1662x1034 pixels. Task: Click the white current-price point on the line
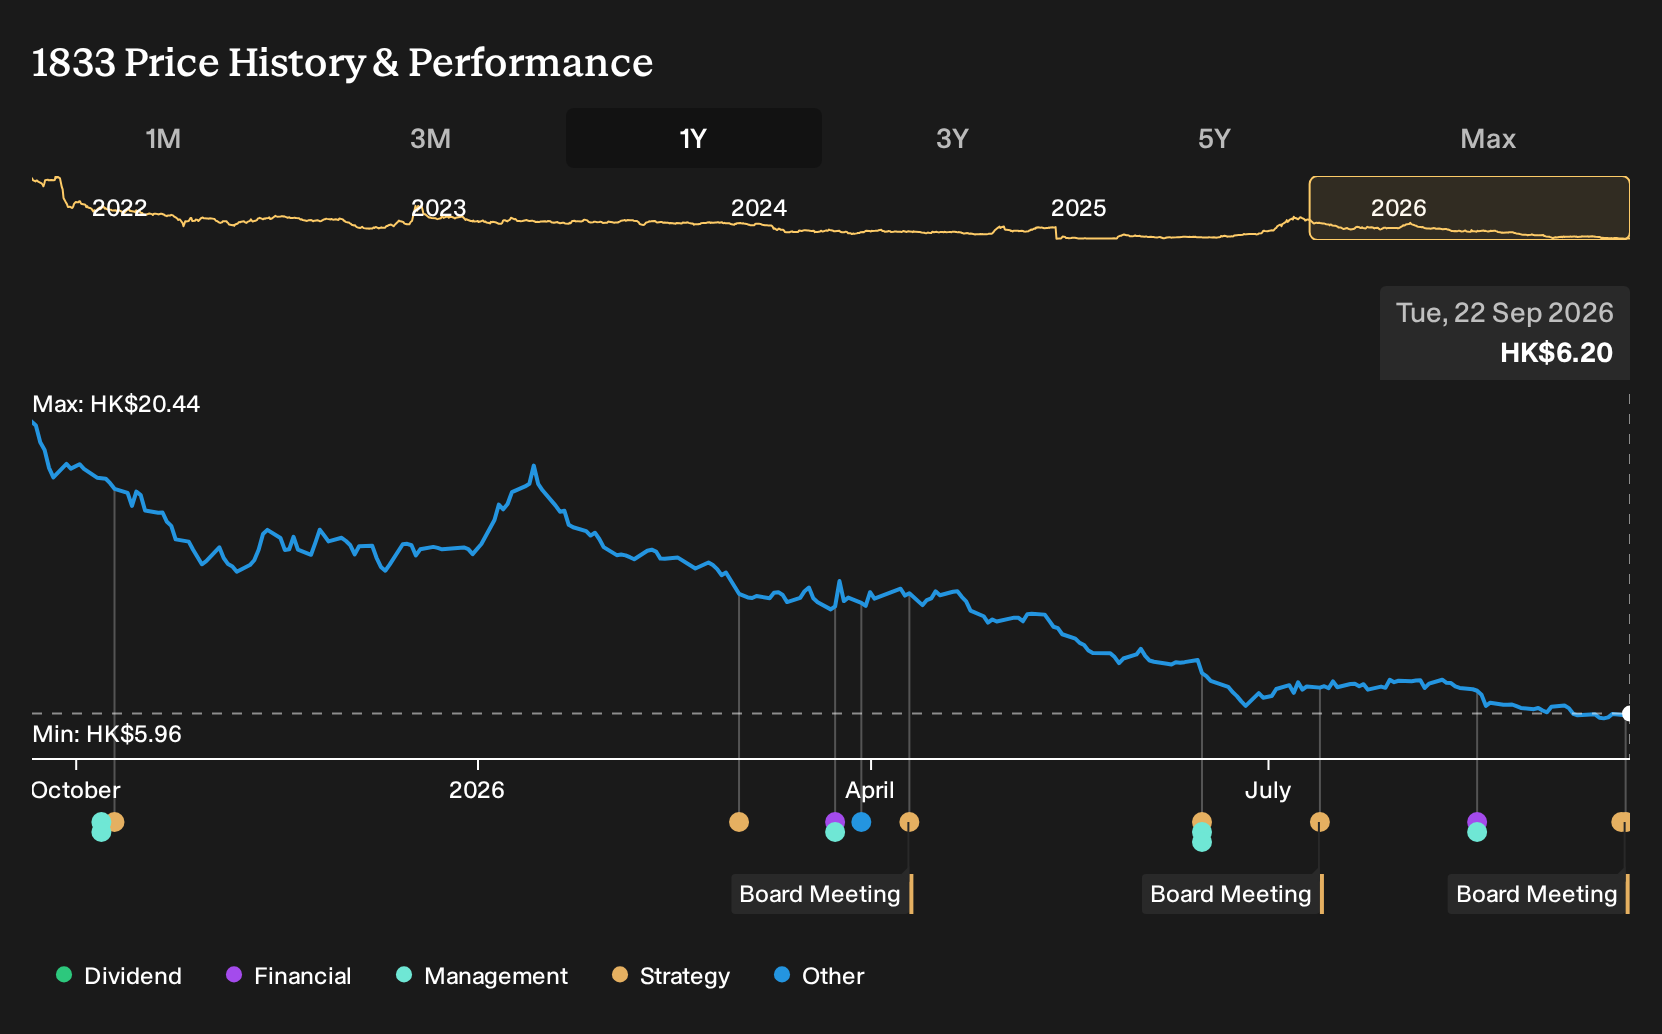[1628, 713]
